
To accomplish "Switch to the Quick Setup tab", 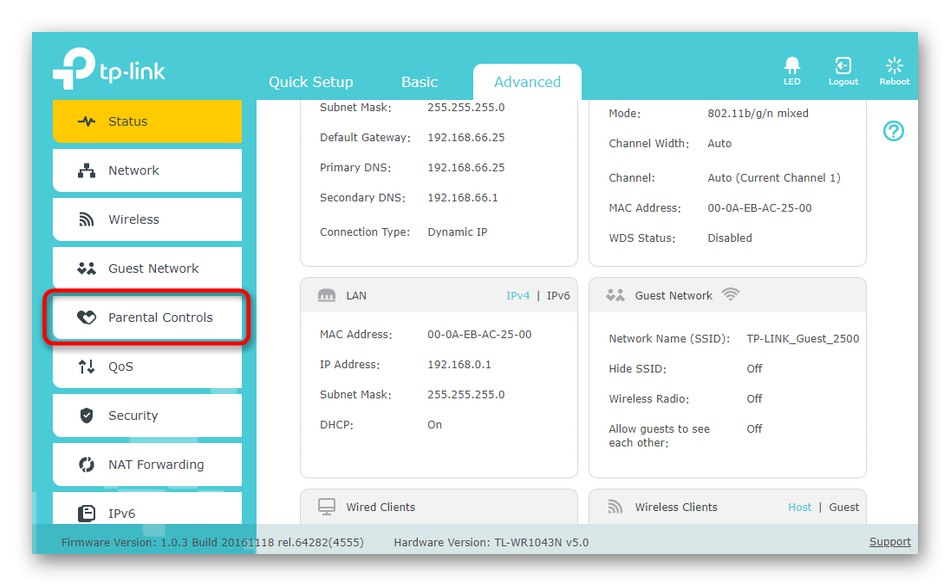I will pyautogui.click(x=311, y=82).
